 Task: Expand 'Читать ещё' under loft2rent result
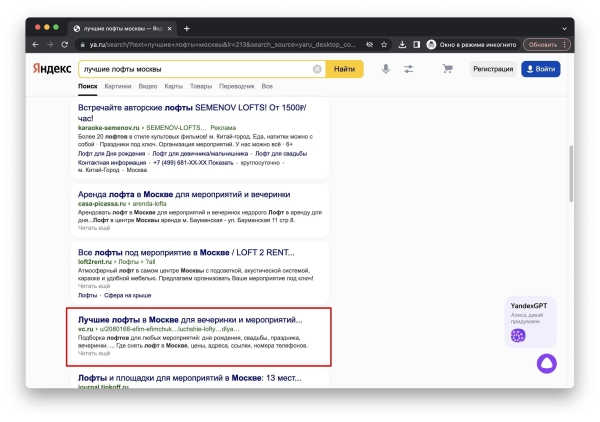point(94,286)
